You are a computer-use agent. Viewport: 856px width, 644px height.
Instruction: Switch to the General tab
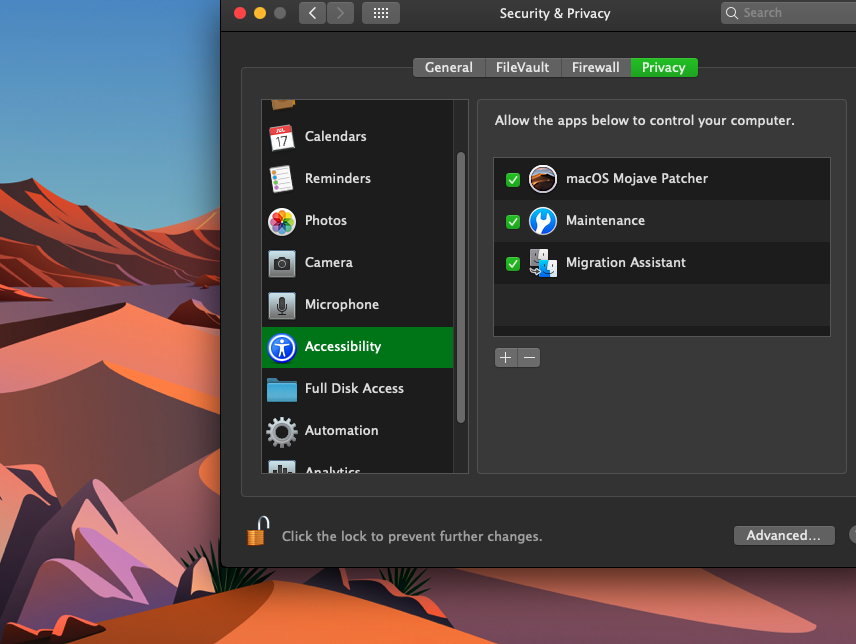[x=449, y=68]
